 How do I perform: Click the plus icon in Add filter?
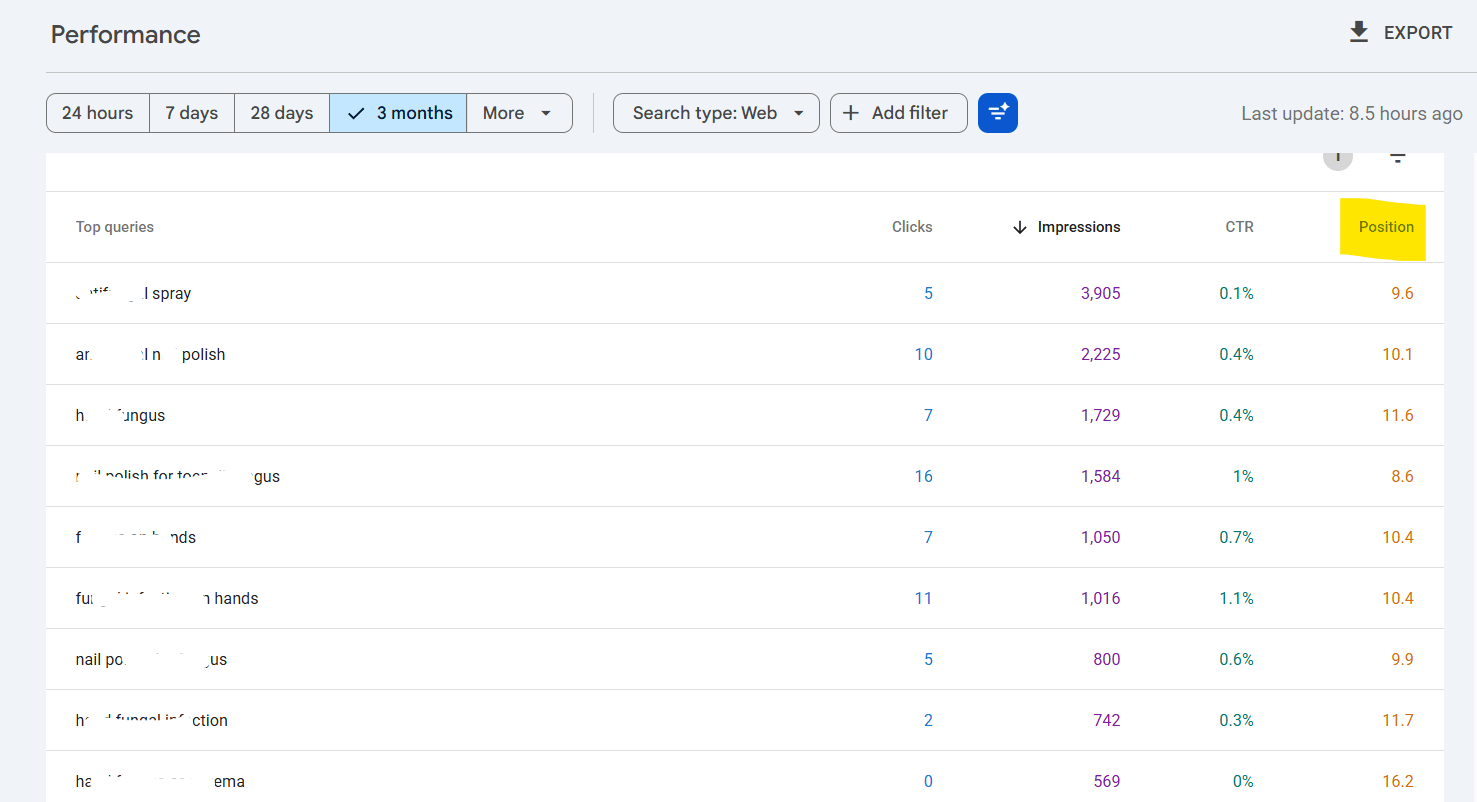(x=851, y=113)
